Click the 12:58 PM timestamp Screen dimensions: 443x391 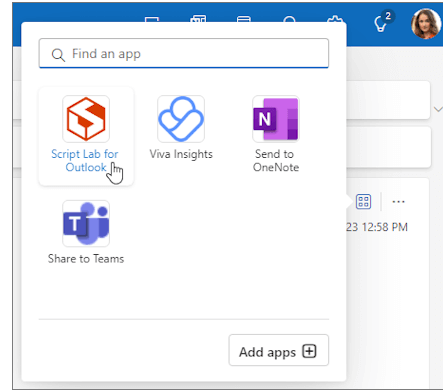tap(385, 227)
